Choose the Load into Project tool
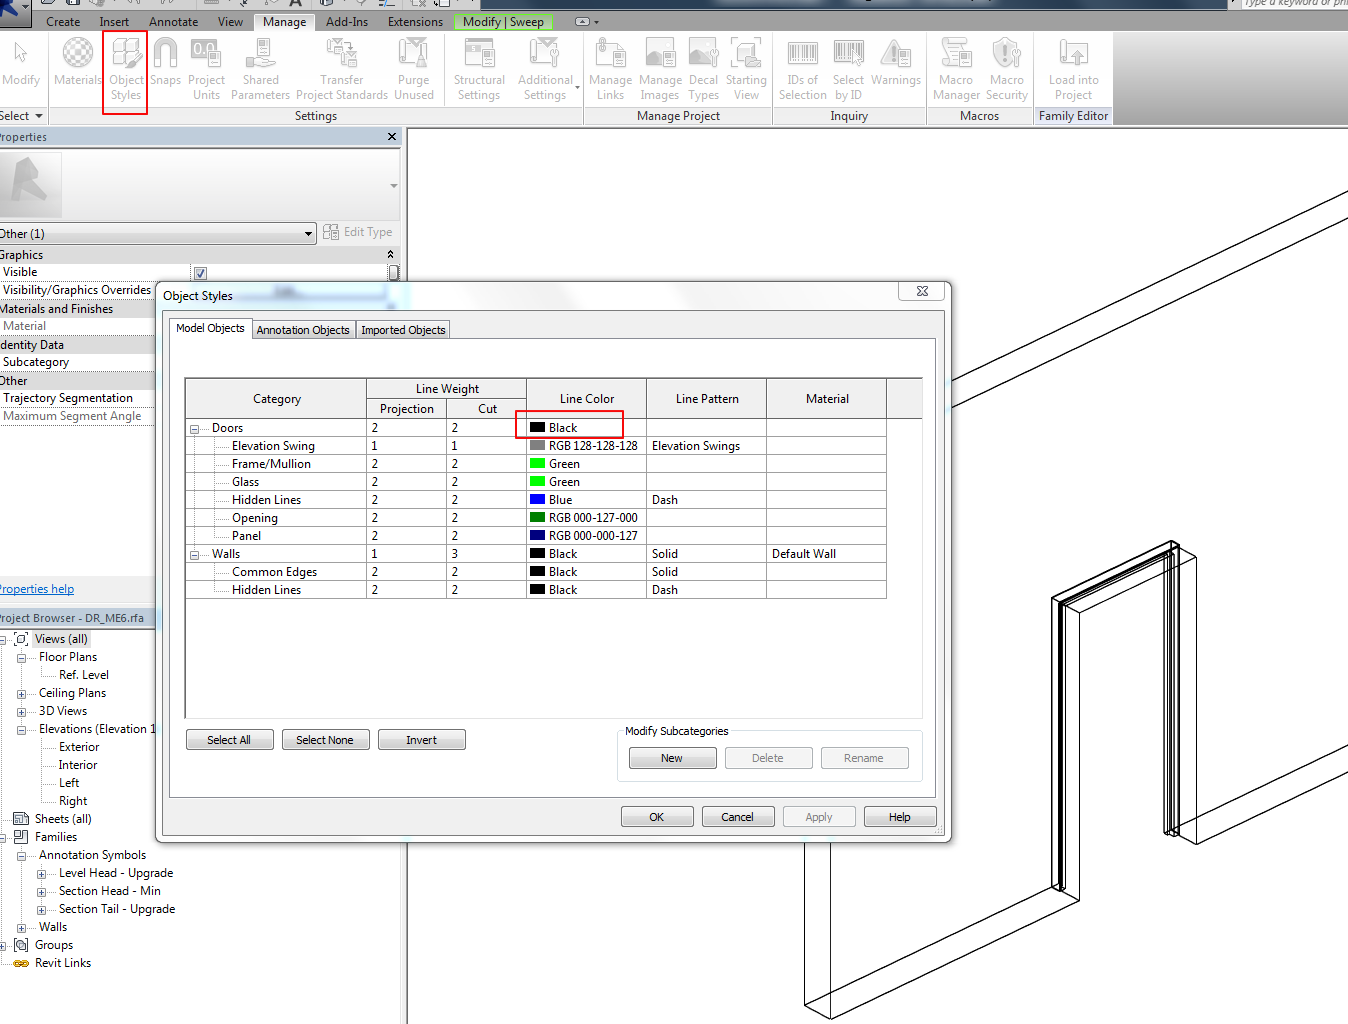 click(x=1073, y=68)
